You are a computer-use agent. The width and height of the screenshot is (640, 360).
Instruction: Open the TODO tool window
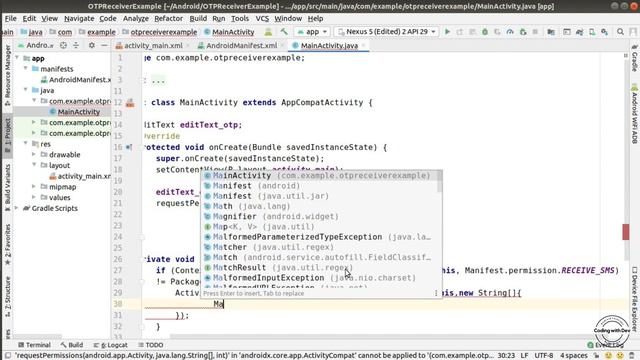click(x=151, y=345)
